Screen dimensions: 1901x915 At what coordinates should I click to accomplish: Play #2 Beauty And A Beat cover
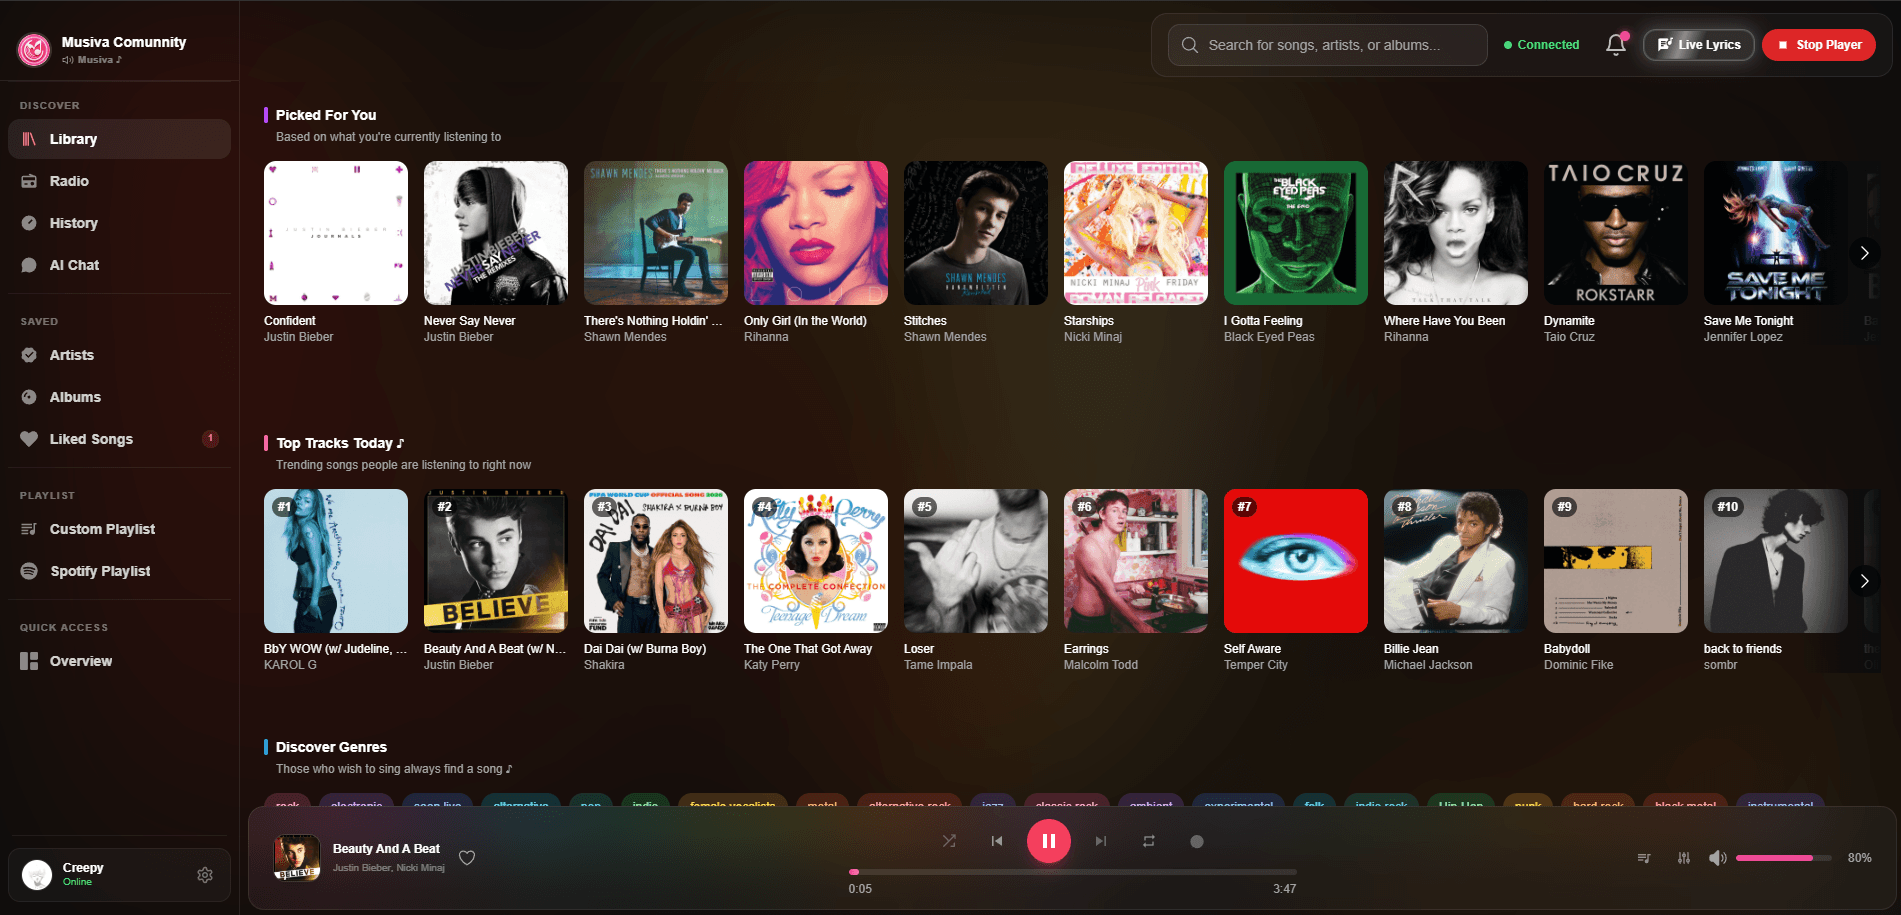pos(496,561)
